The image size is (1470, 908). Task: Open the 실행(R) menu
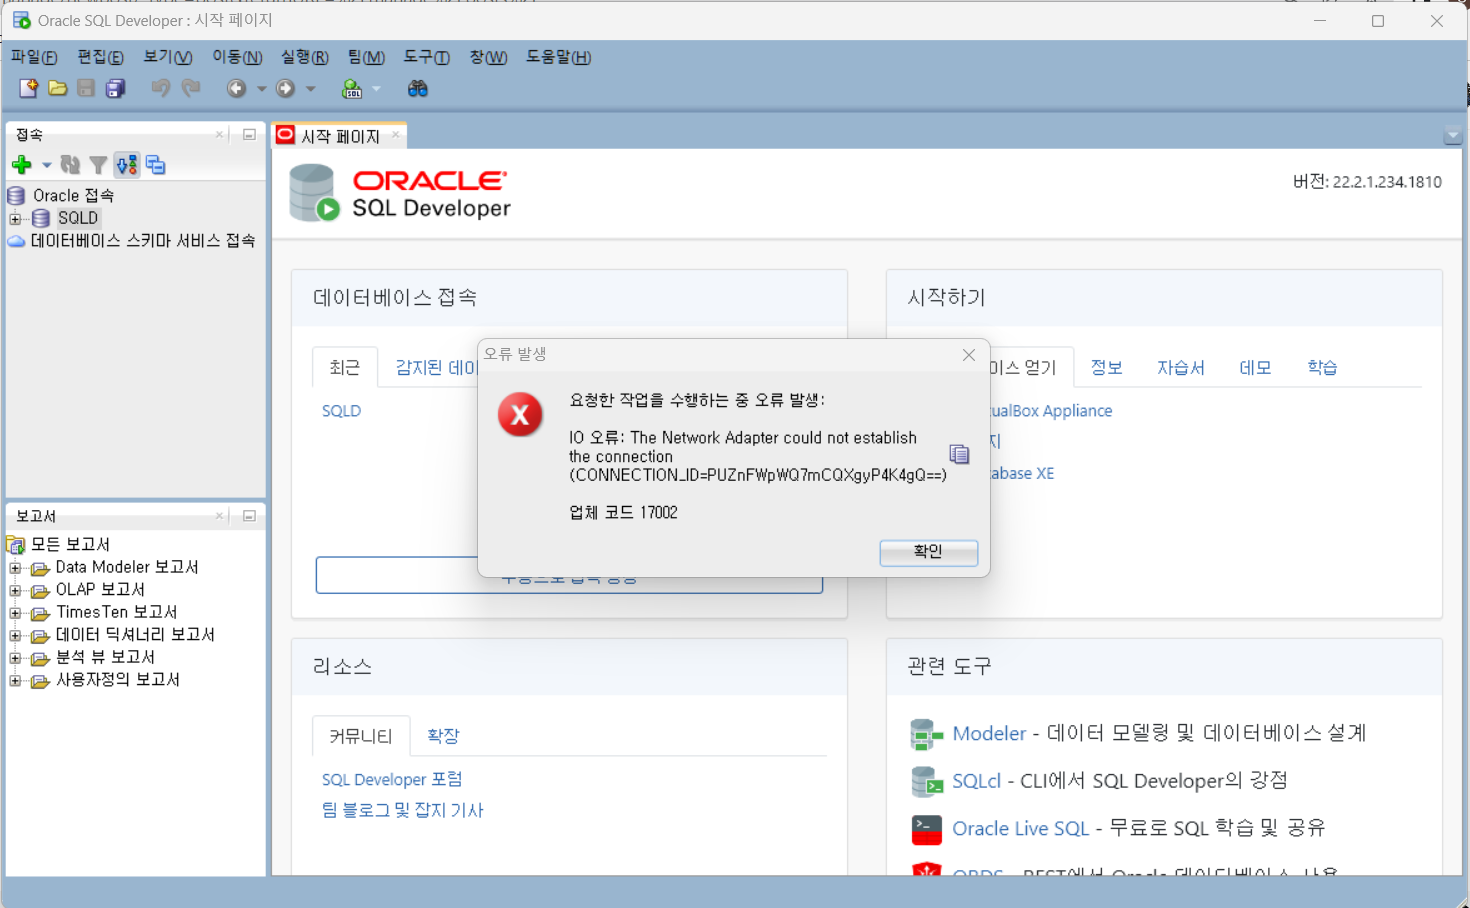point(304,57)
